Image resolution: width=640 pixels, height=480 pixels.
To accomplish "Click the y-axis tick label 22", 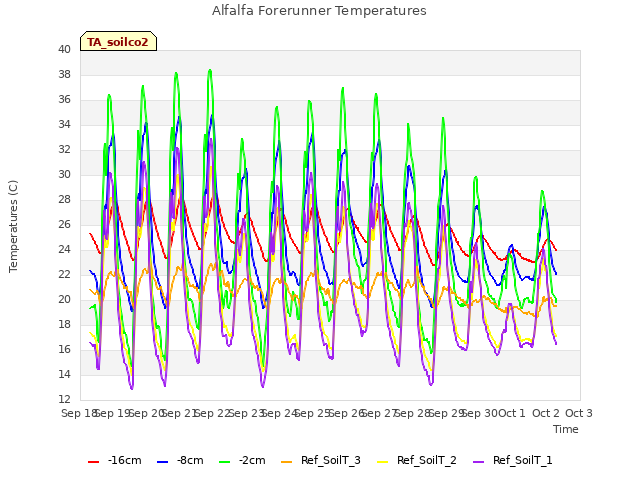I will [x=64, y=274].
